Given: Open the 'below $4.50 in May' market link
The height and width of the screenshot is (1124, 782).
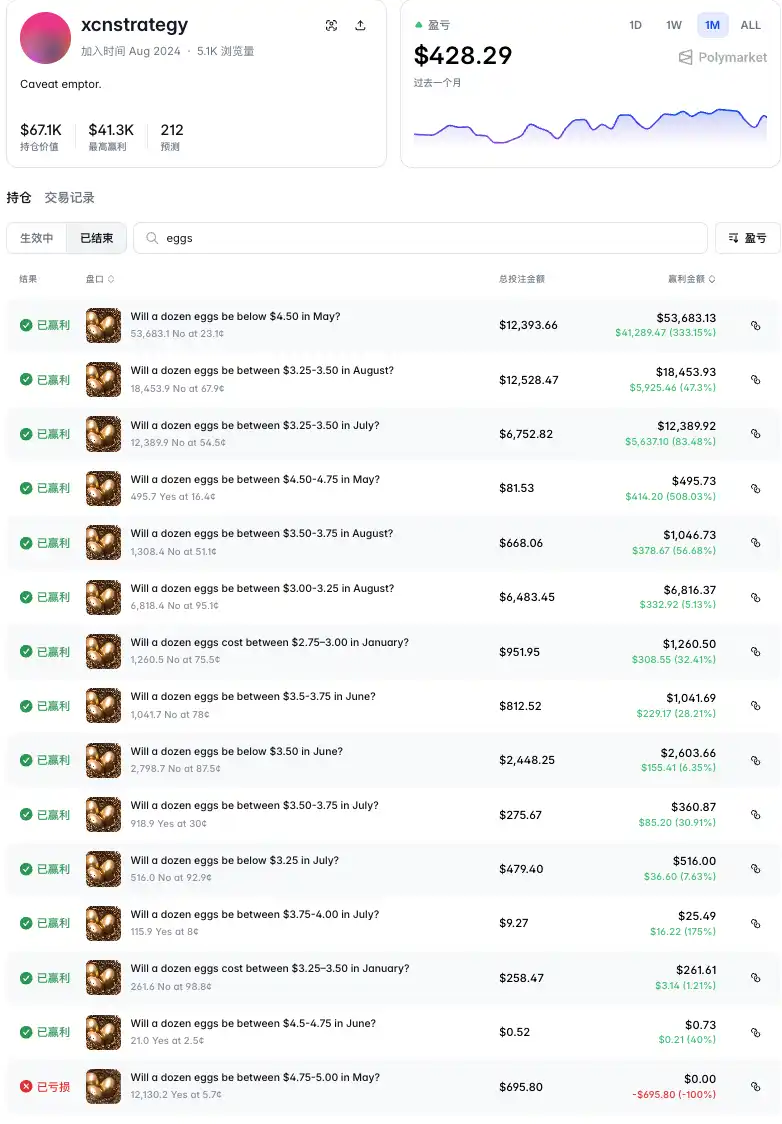Looking at the screenshot, I should 235,317.
